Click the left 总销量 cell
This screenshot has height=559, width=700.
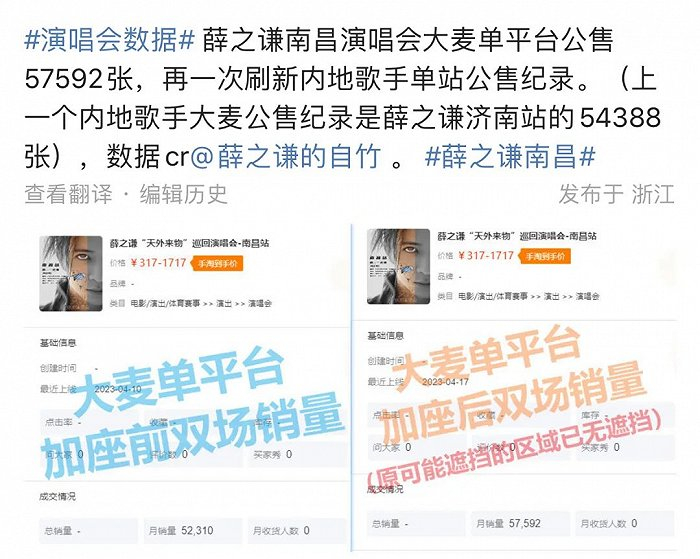coord(88,530)
